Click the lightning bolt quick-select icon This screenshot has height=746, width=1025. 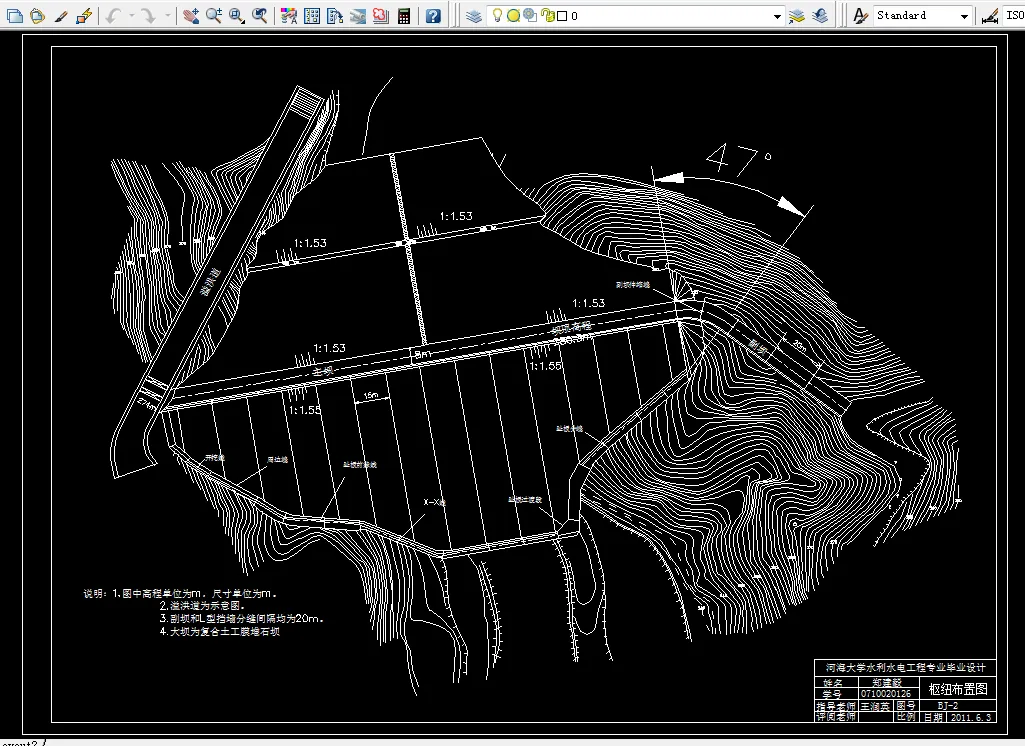pyautogui.click(x=84, y=16)
